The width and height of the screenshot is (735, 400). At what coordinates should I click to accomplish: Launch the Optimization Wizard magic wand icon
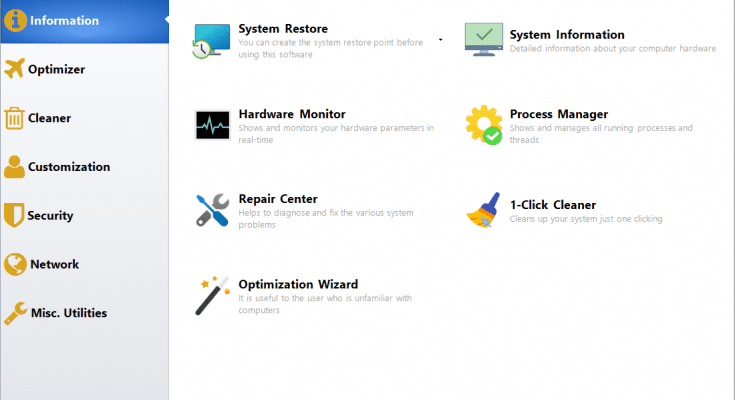[212, 296]
